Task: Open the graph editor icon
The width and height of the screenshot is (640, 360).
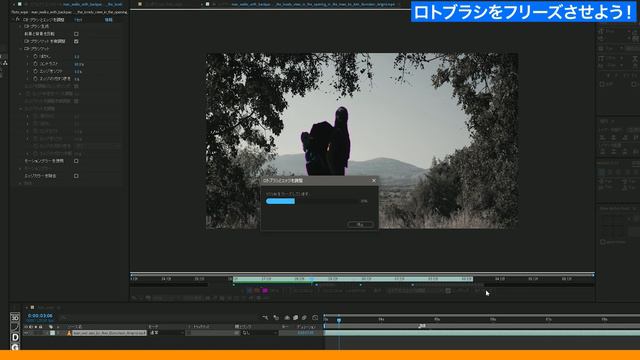Action: point(315,318)
